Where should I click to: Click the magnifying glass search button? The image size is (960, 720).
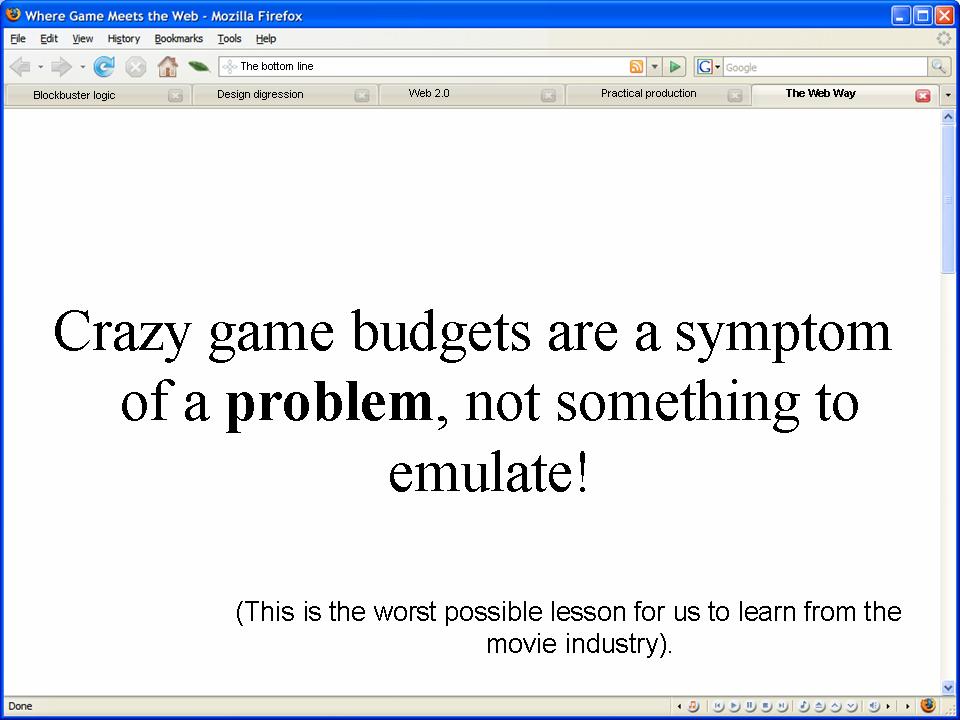pos(938,67)
